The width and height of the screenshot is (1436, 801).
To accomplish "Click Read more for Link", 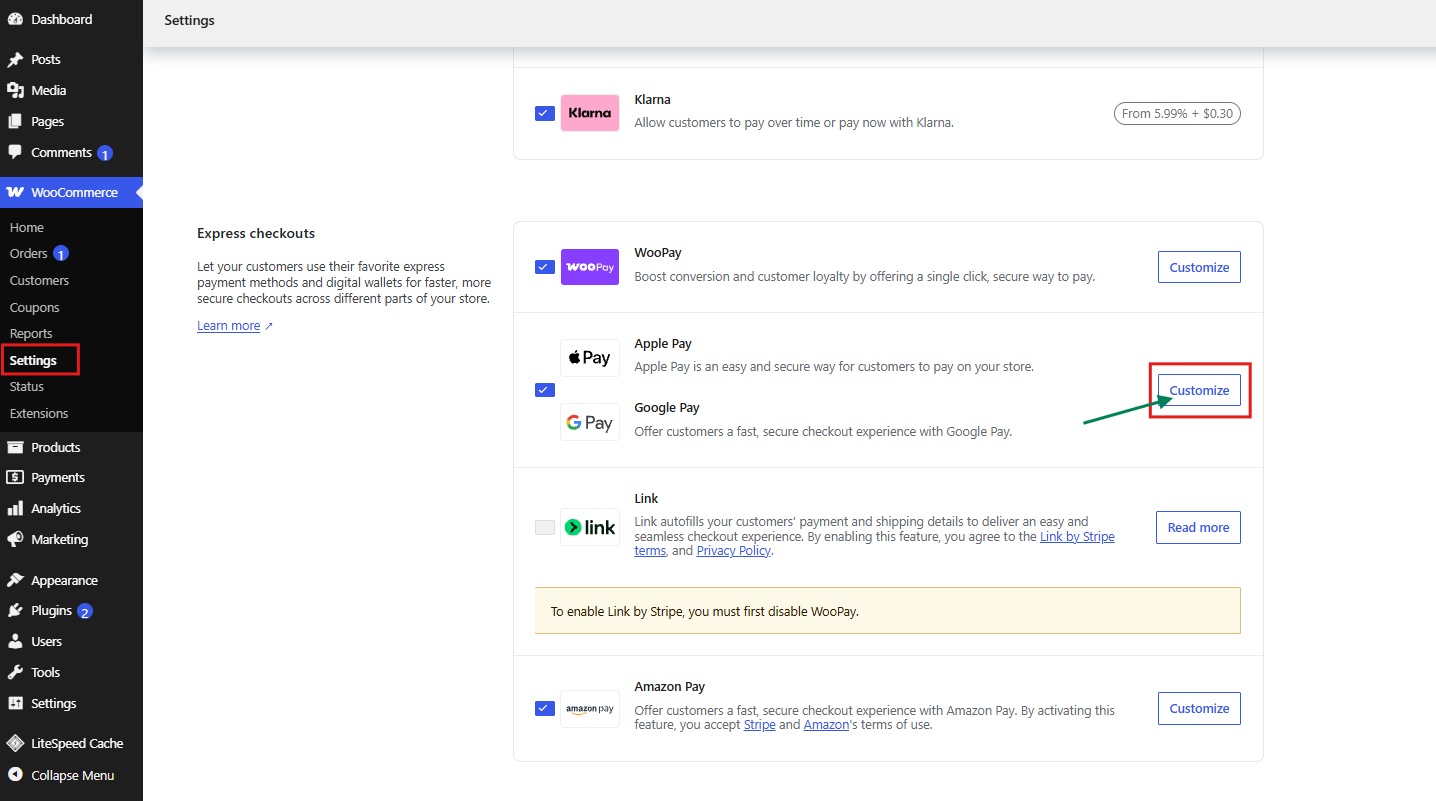I will pyautogui.click(x=1198, y=527).
